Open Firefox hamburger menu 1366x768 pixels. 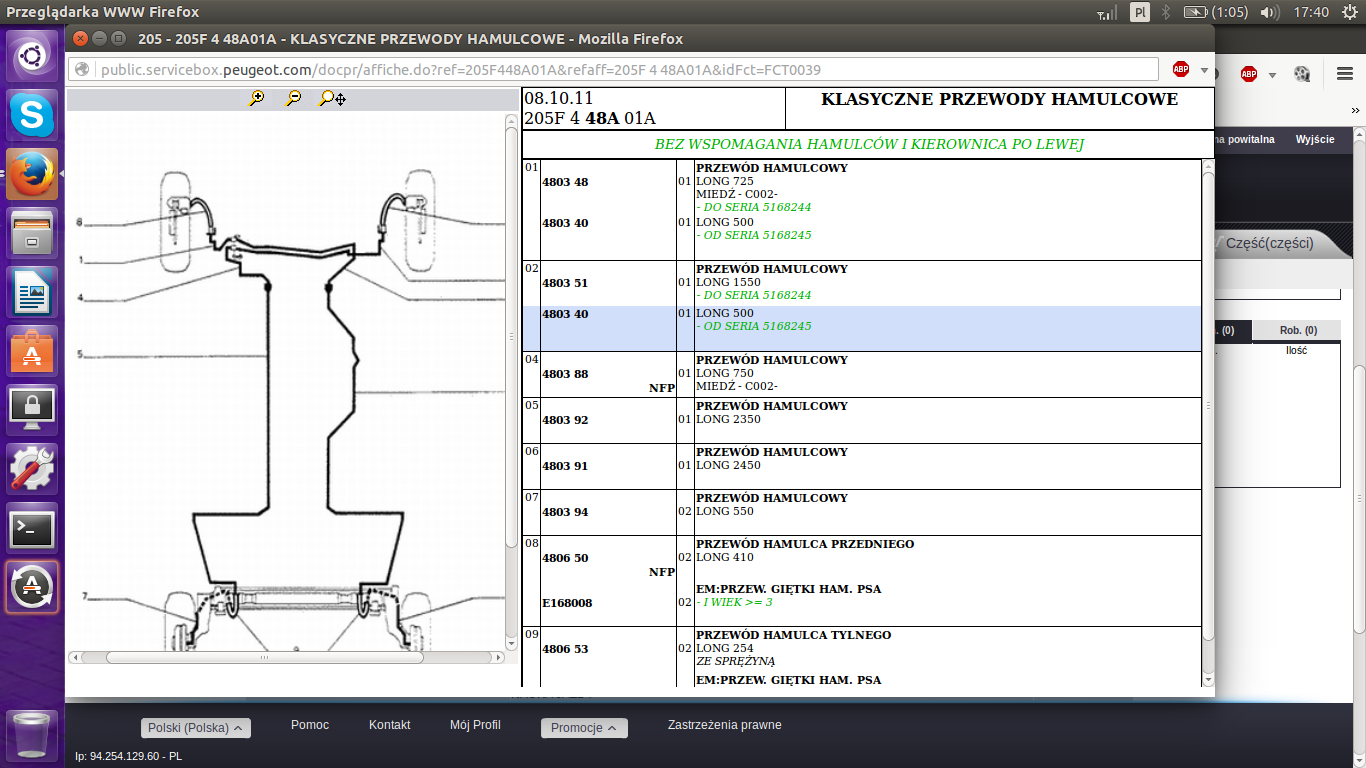click(1345, 74)
